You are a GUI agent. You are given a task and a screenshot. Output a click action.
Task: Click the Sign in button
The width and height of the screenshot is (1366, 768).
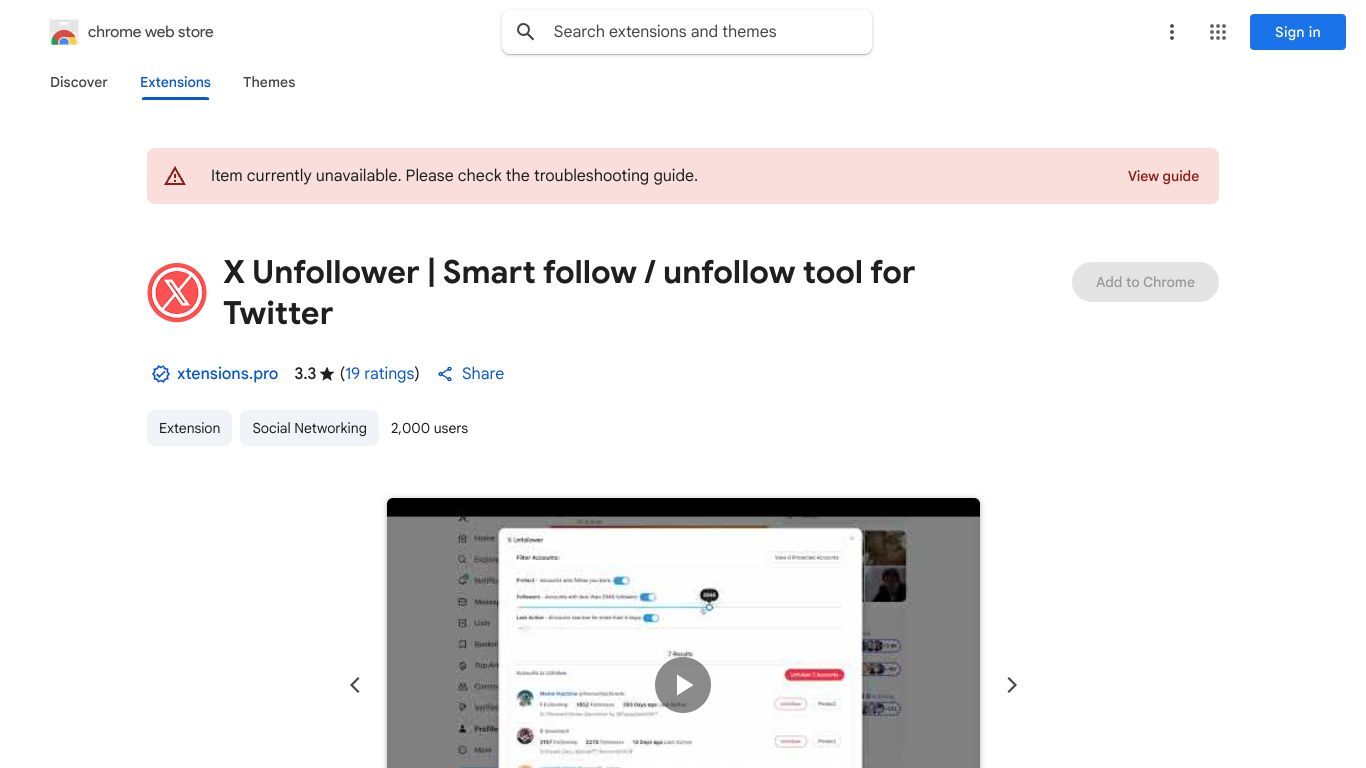(1298, 32)
